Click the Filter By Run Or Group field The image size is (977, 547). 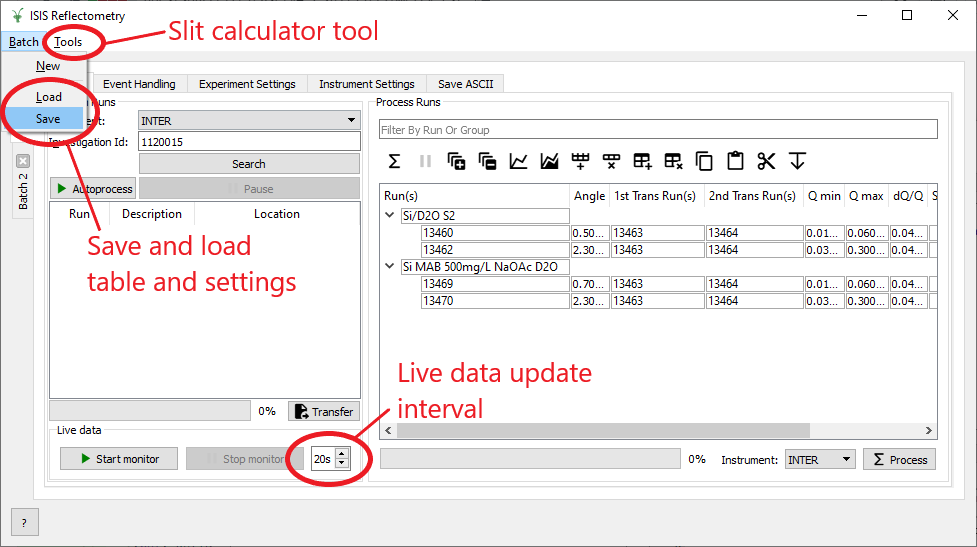click(658, 130)
